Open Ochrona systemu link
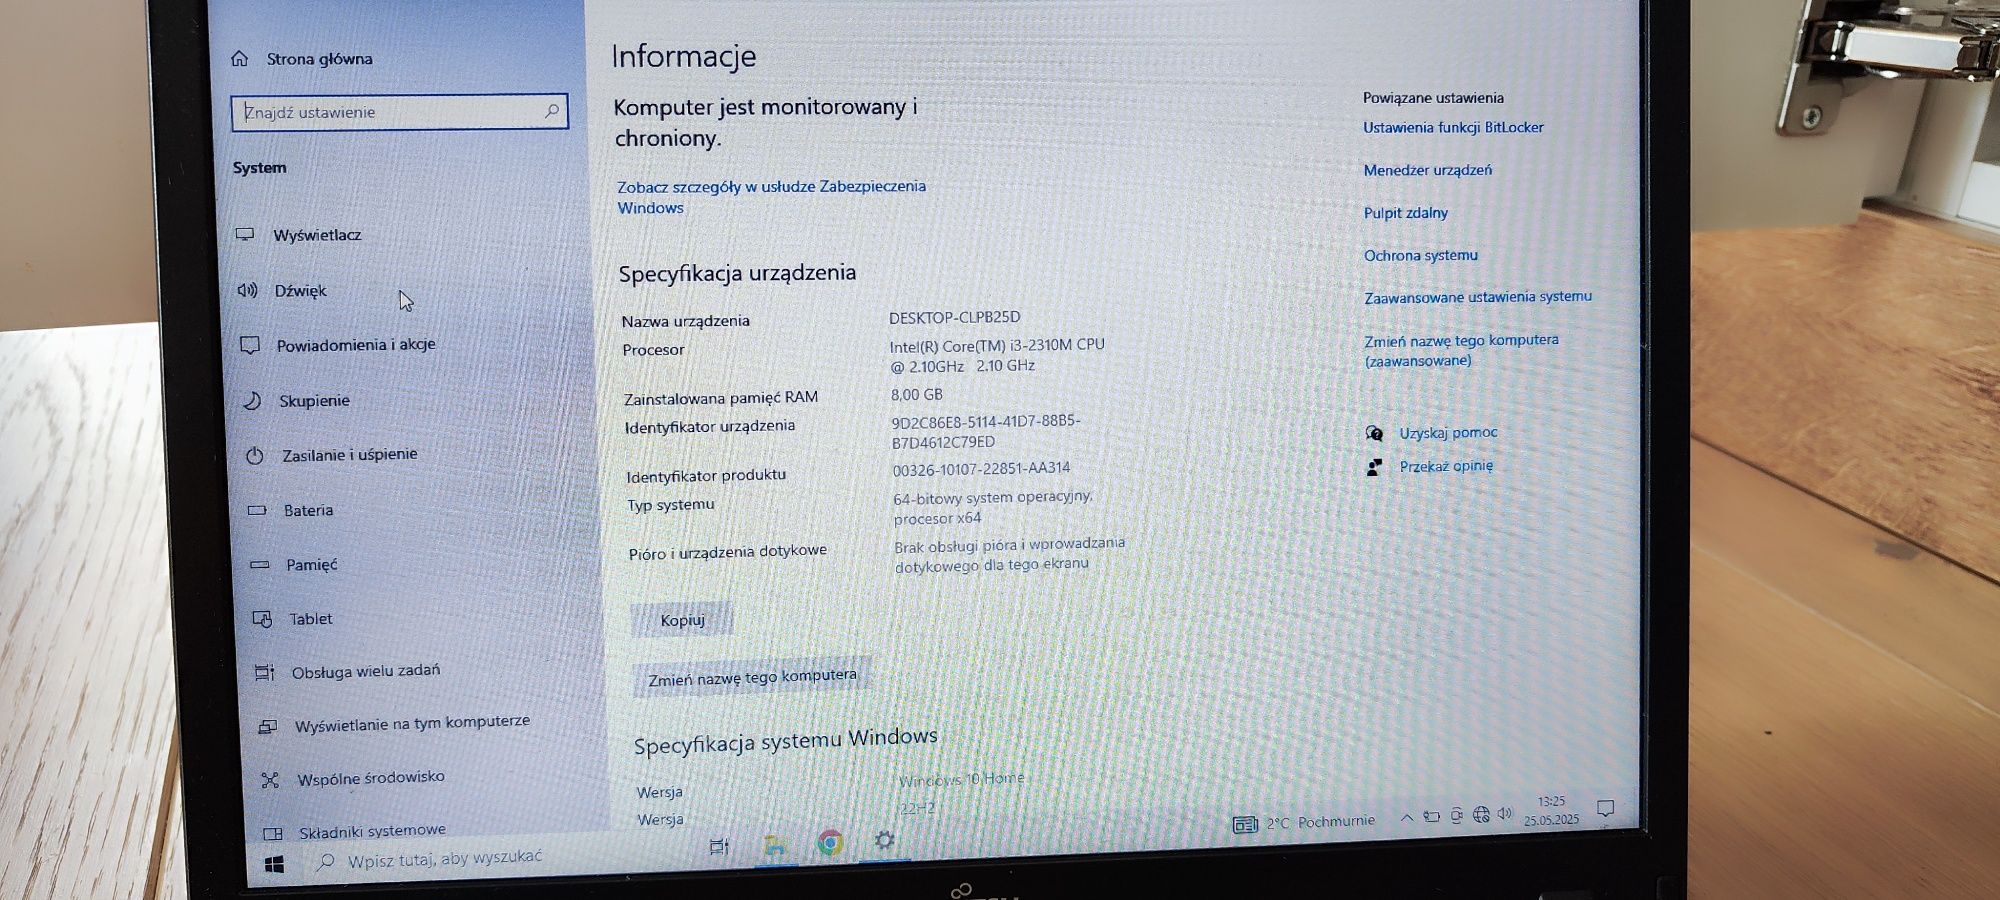2000x900 pixels. [x=1420, y=255]
